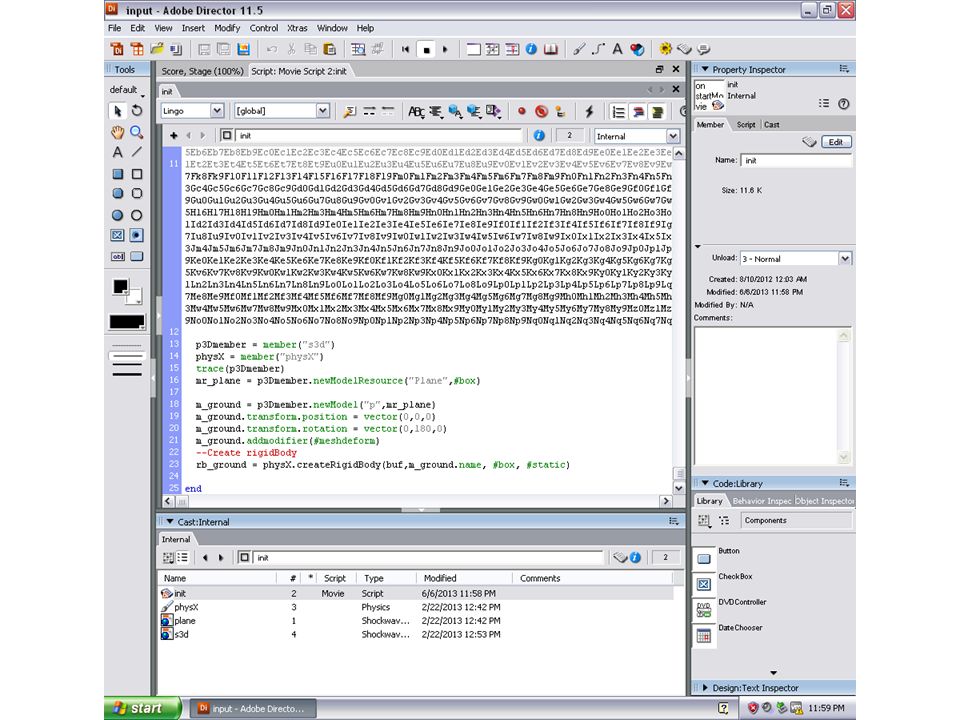Click the black pattern swatch in Tools

point(127,322)
